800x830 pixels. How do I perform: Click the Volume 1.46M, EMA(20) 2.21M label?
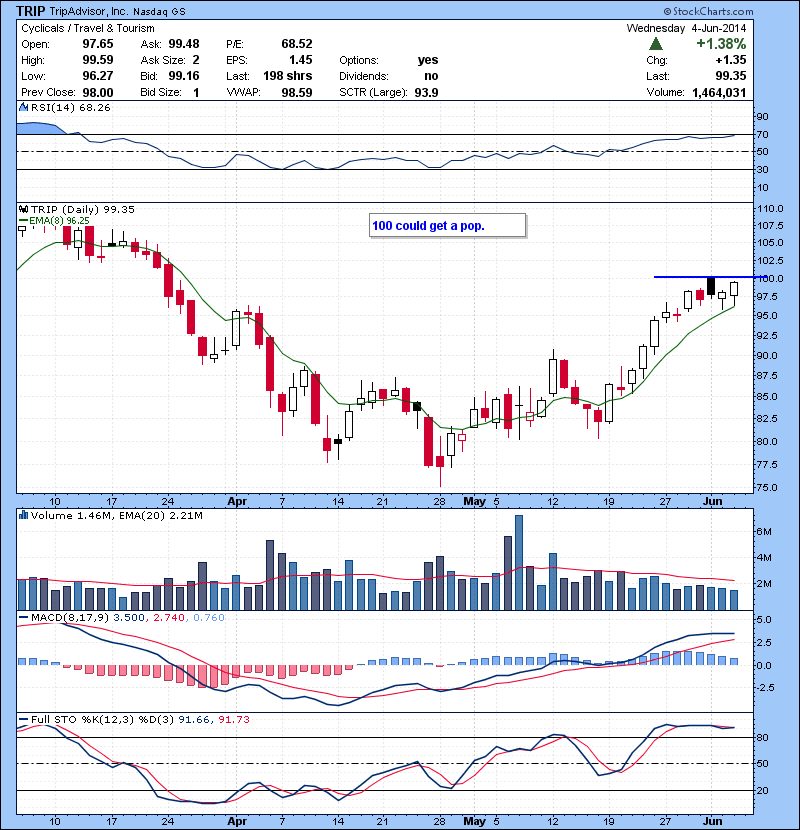(x=116, y=516)
